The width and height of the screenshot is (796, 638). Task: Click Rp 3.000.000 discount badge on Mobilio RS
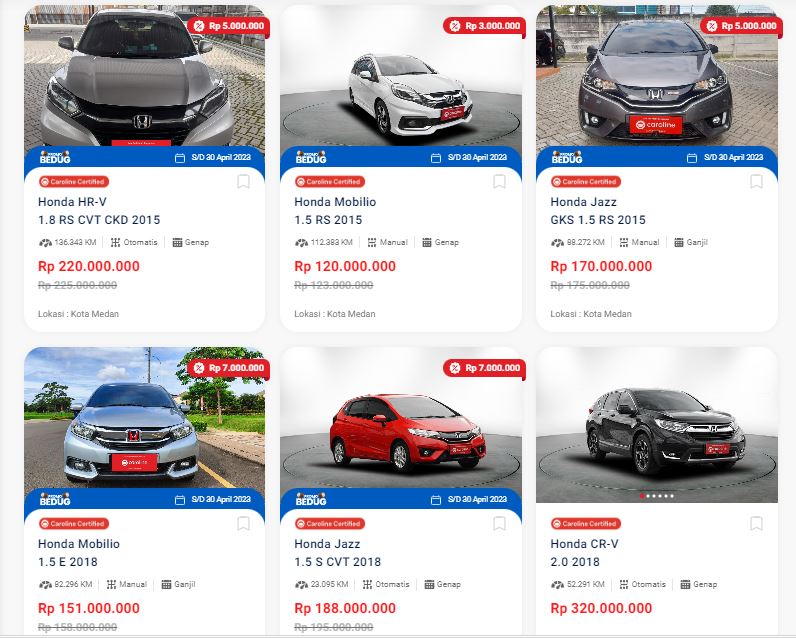click(484, 26)
